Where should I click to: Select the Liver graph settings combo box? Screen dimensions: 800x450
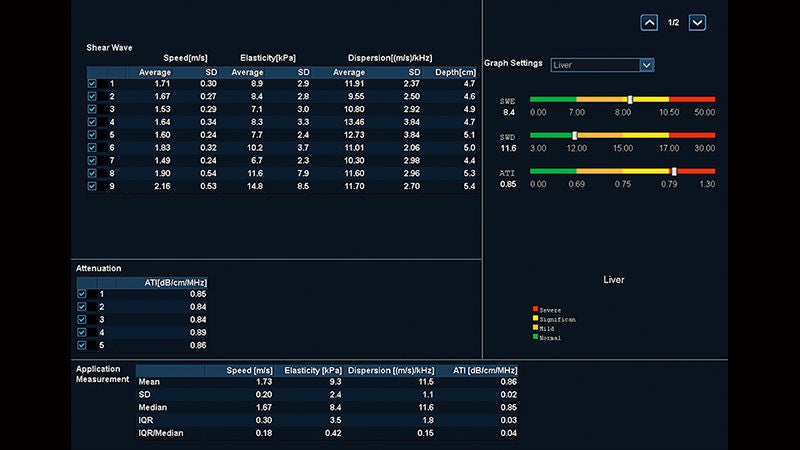point(602,65)
